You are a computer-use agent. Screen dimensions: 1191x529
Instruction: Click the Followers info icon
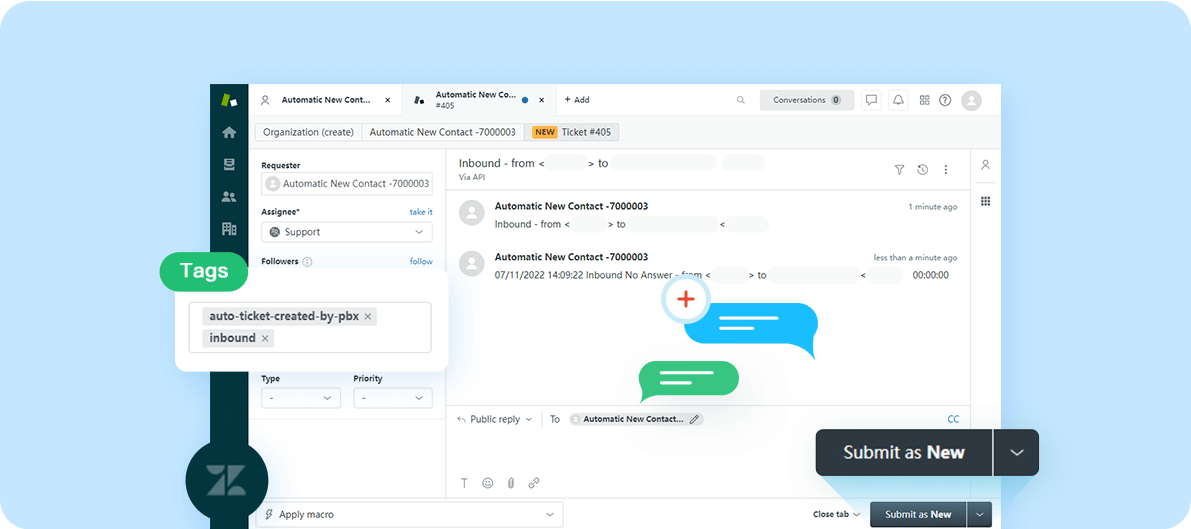click(307, 261)
